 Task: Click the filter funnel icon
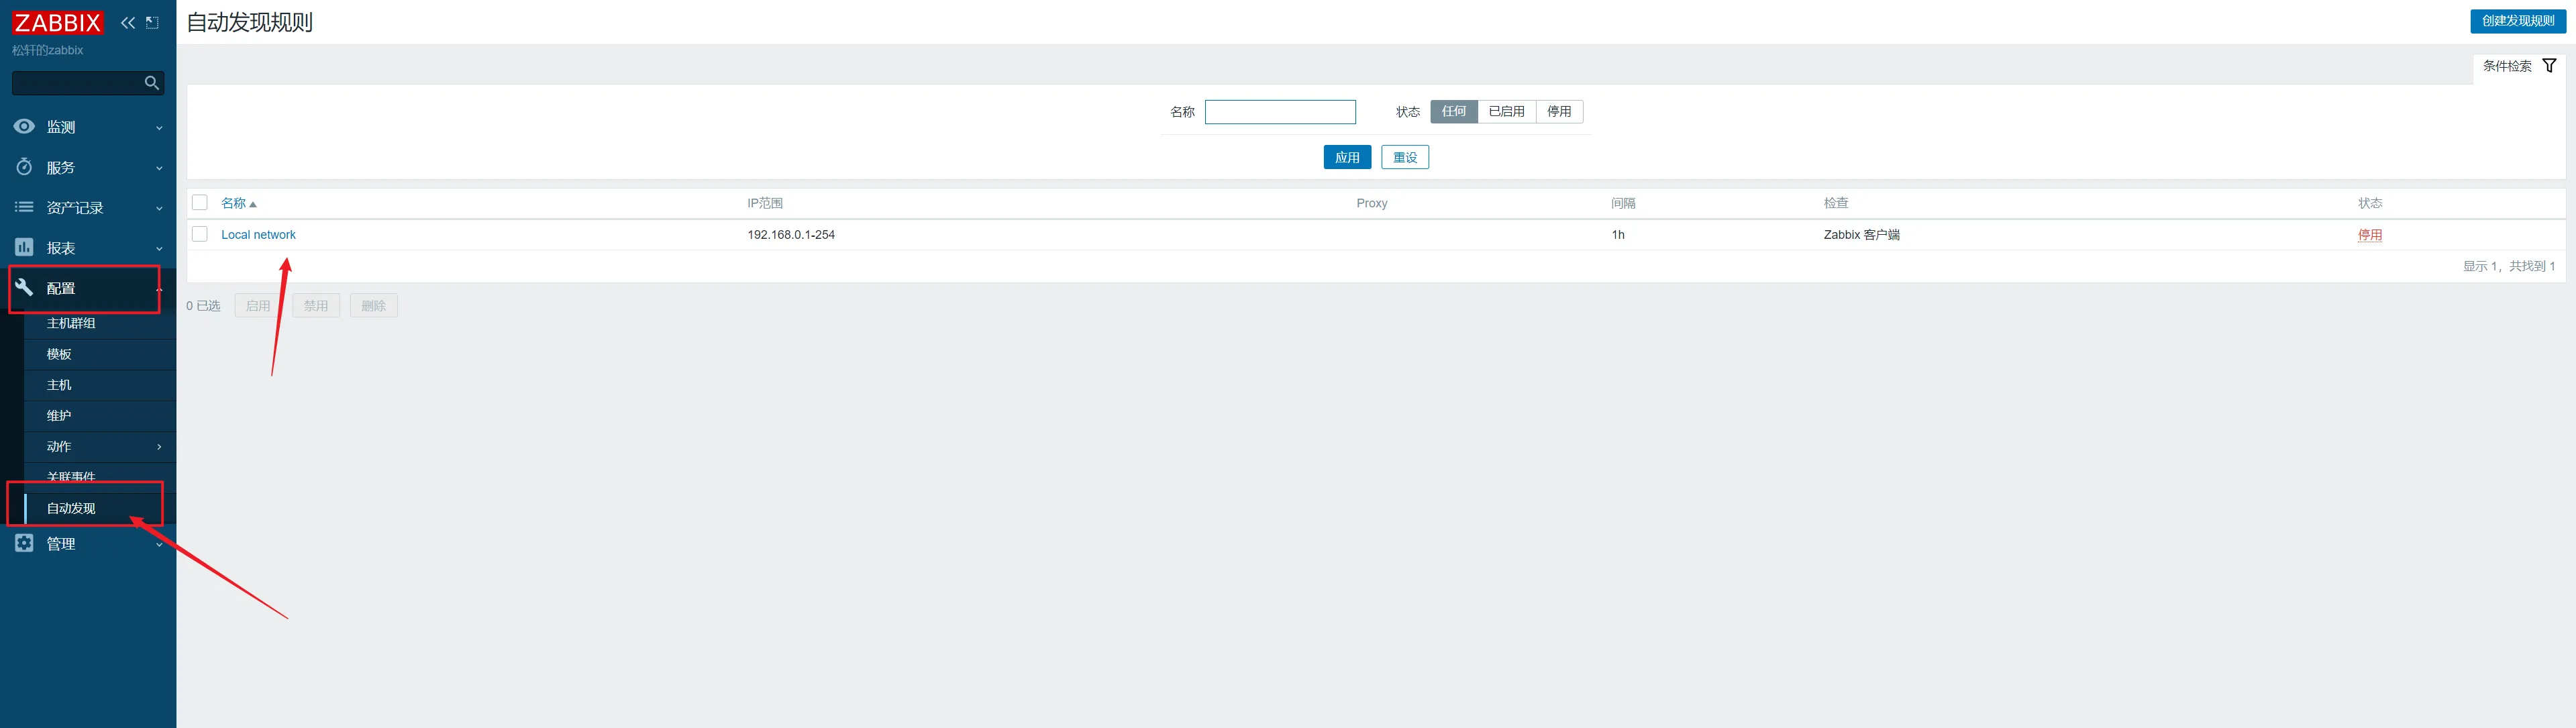pyautogui.click(x=2549, y=66)
